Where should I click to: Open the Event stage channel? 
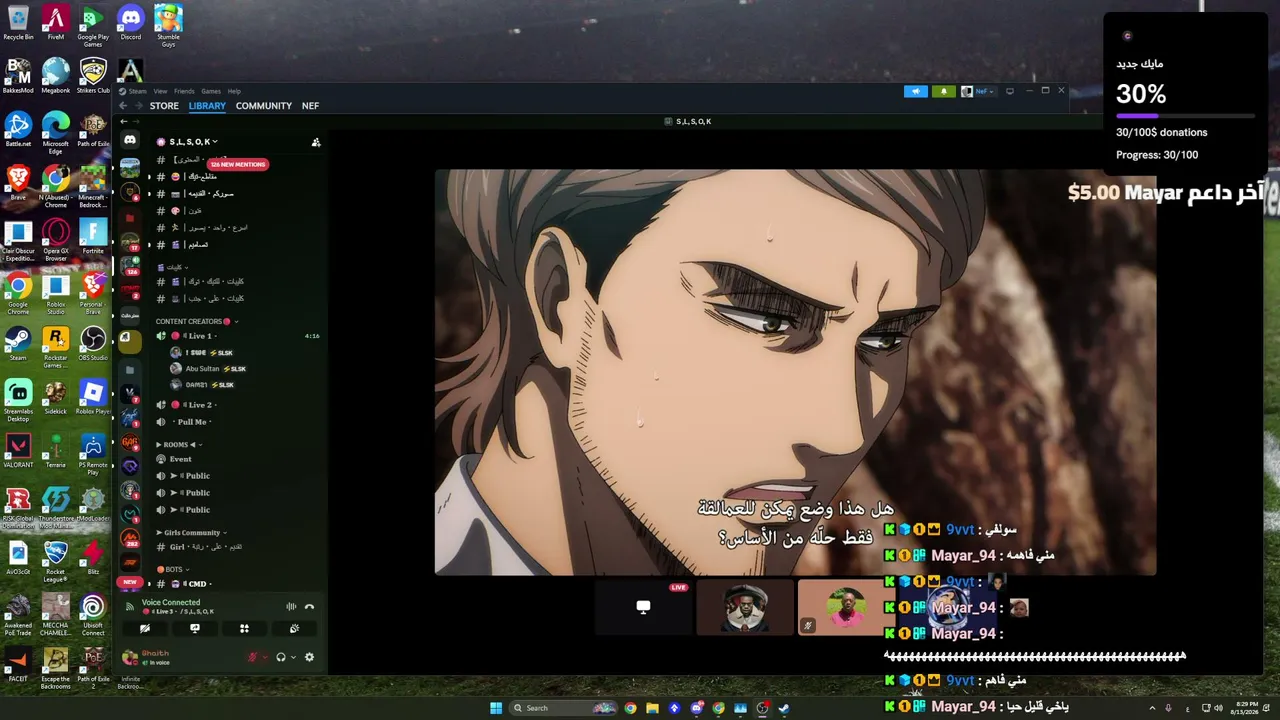(x=238, y=459)
